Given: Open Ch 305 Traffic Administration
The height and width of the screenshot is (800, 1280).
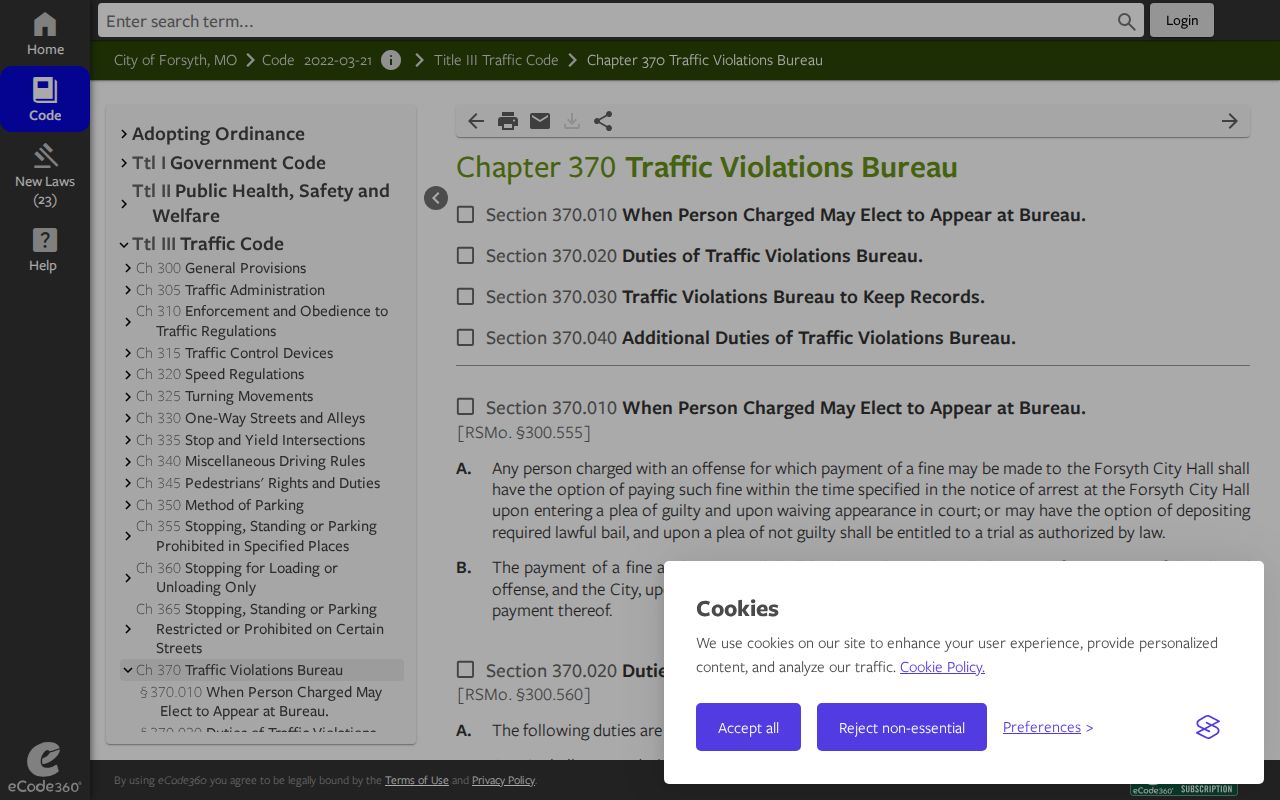Looking at the screenshot, I should click(x=231, y=290).
